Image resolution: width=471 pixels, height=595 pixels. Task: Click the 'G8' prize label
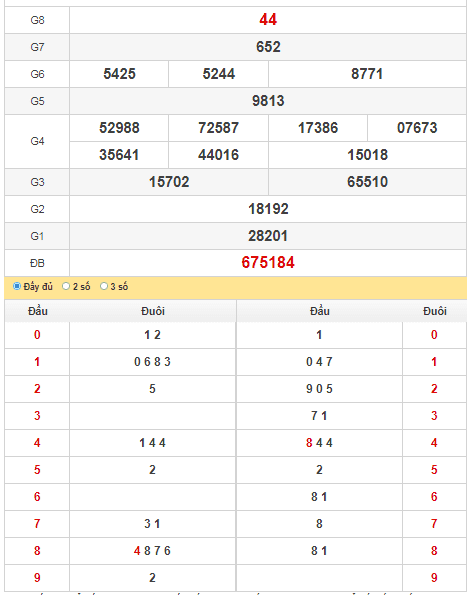pyautogui.click(x=37, y=20)
